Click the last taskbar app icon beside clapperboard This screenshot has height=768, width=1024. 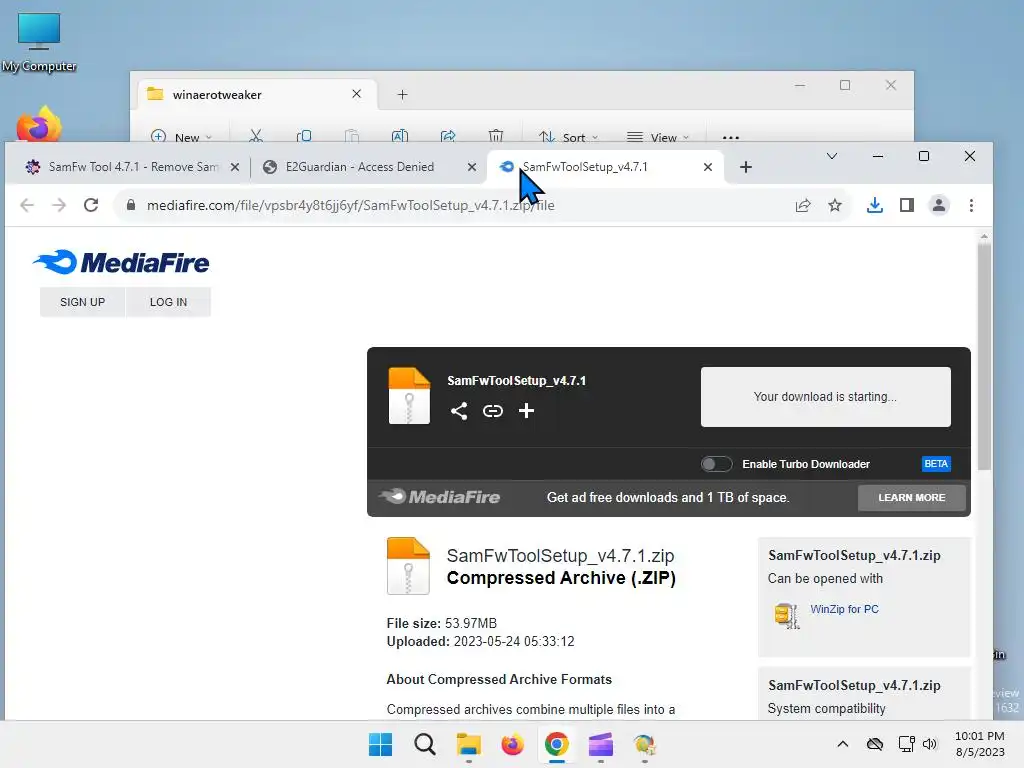(x=645, y=744)
